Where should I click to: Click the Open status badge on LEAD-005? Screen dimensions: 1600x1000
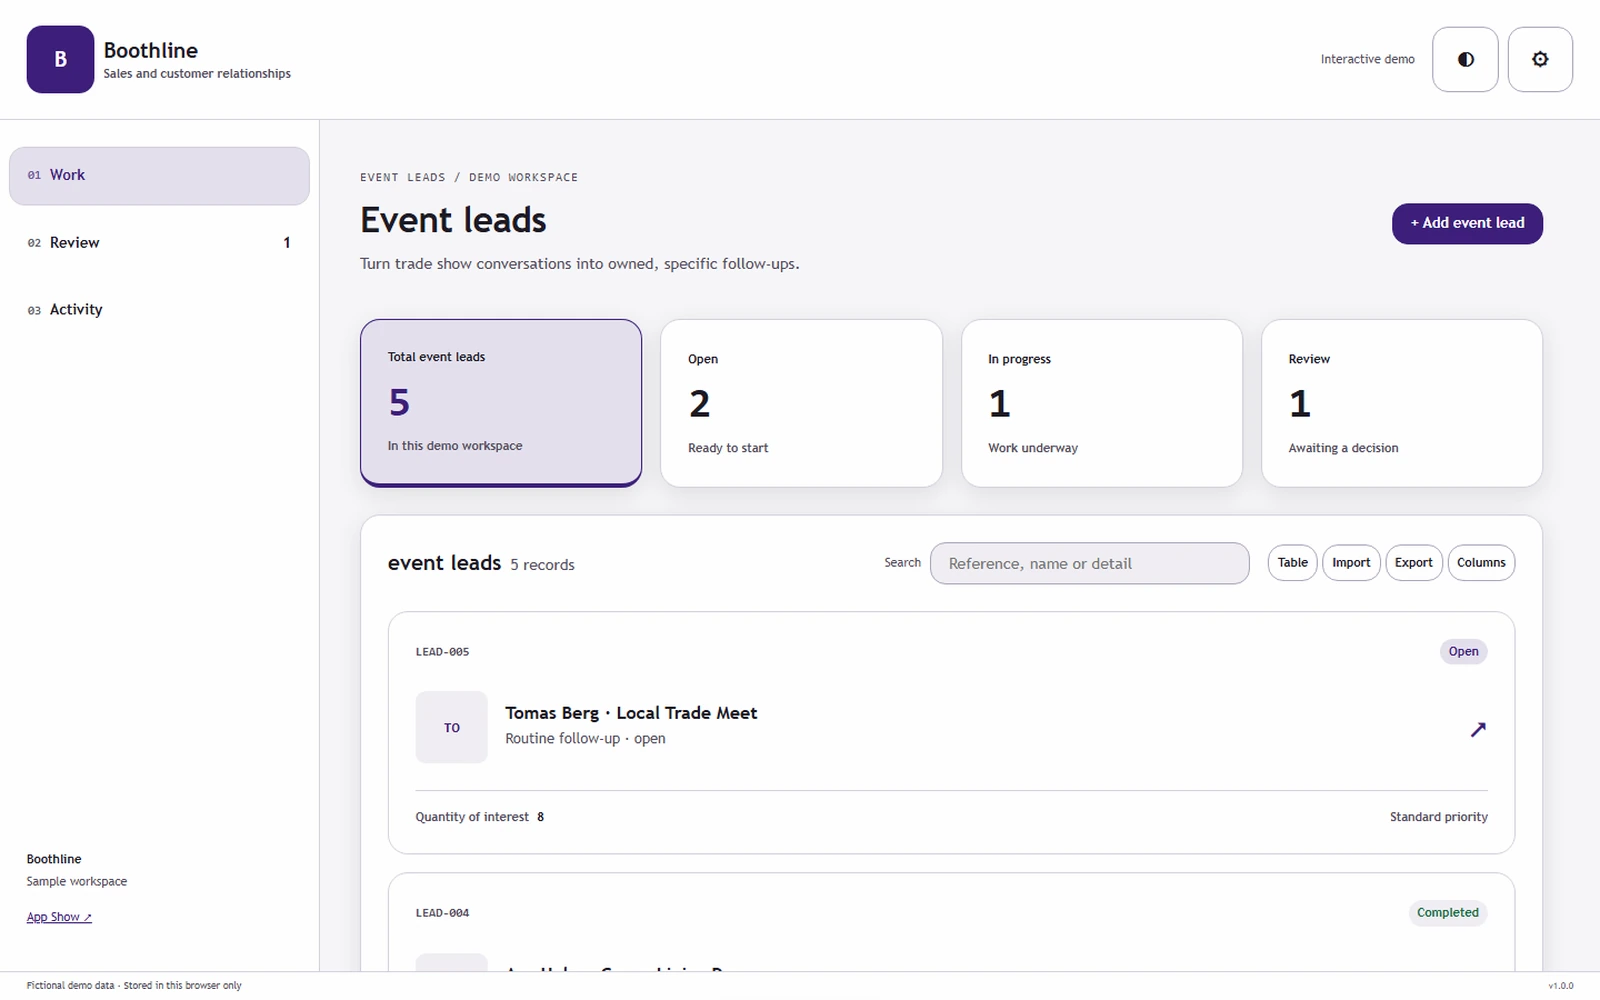pyautogui.click(x=1463, y=652)
